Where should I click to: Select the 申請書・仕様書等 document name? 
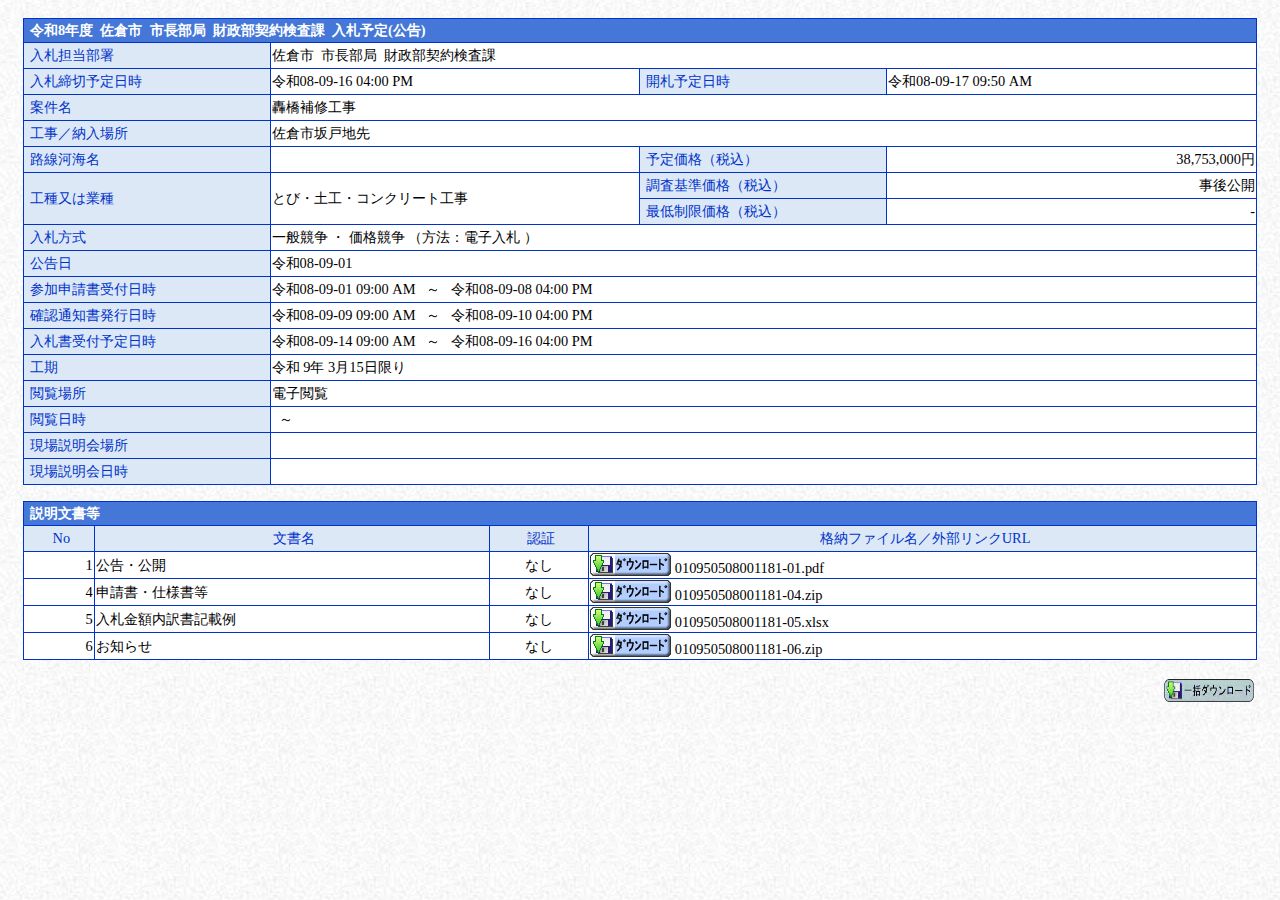point(152,593)
